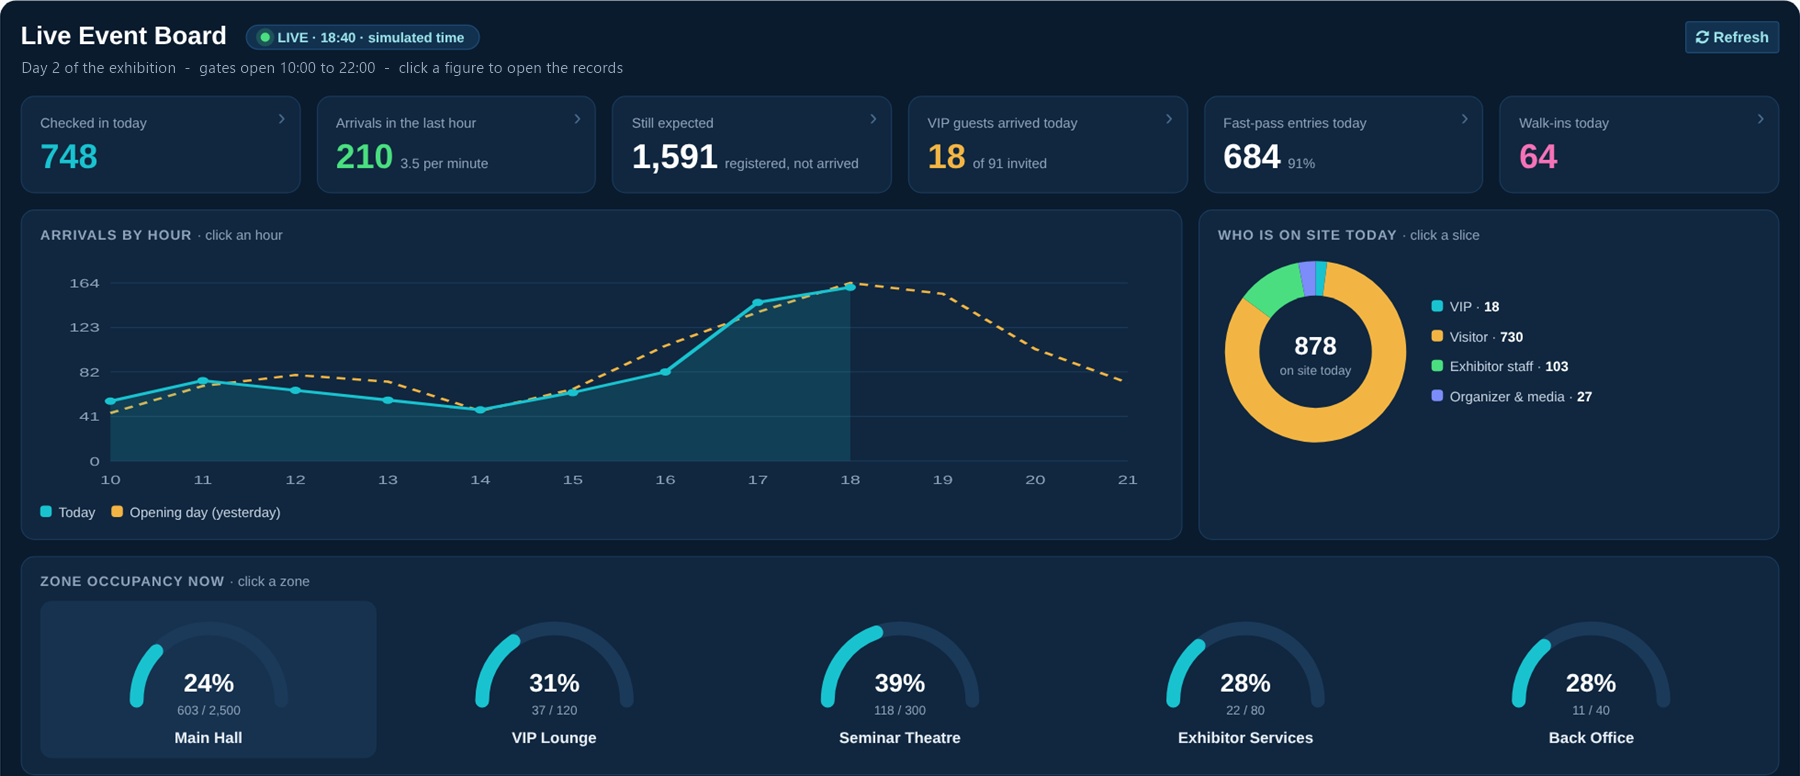Open the VIP Lounge zone gauge

554,679
